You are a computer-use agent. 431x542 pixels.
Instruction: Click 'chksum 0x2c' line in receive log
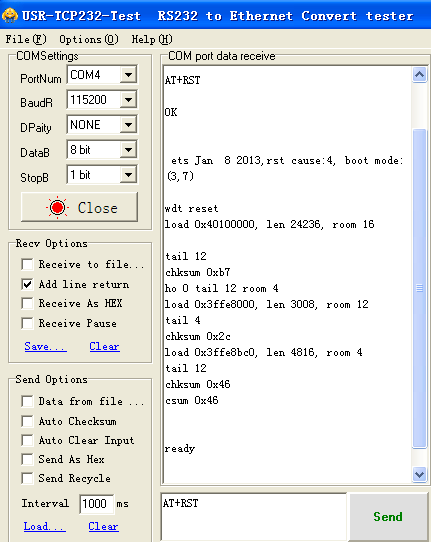[197, 336]
